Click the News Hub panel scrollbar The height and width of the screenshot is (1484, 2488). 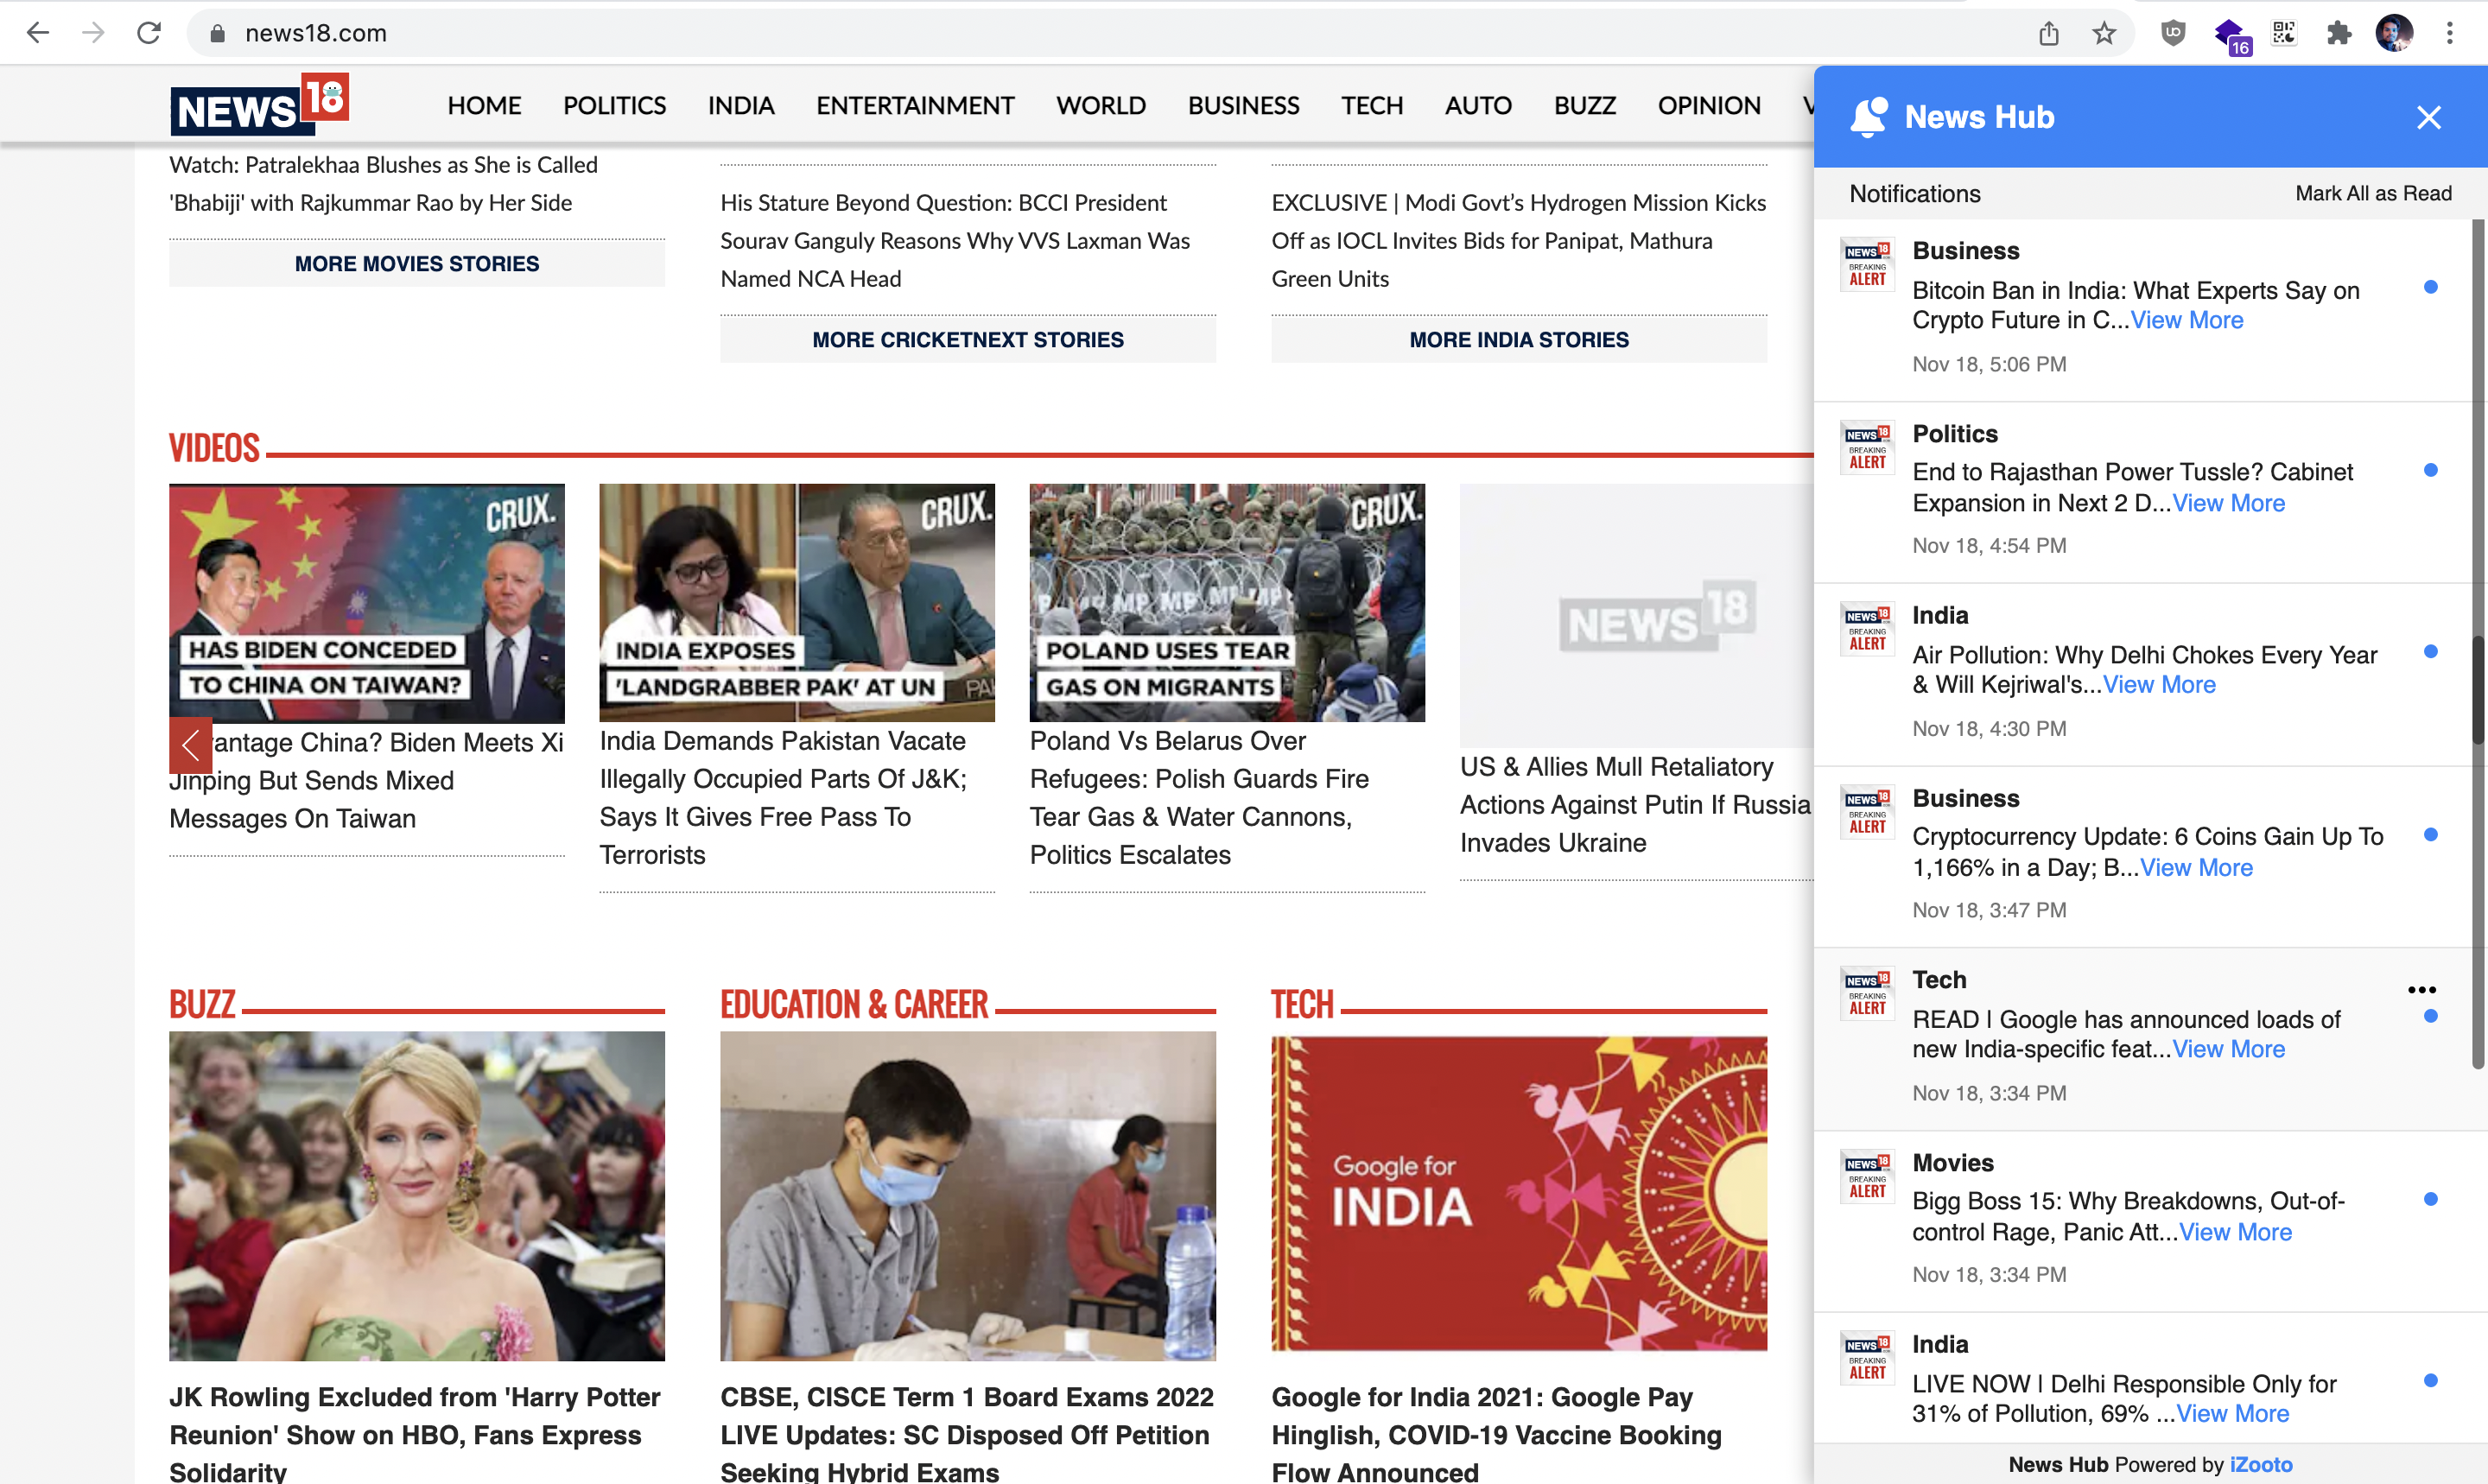[2478, 690]
